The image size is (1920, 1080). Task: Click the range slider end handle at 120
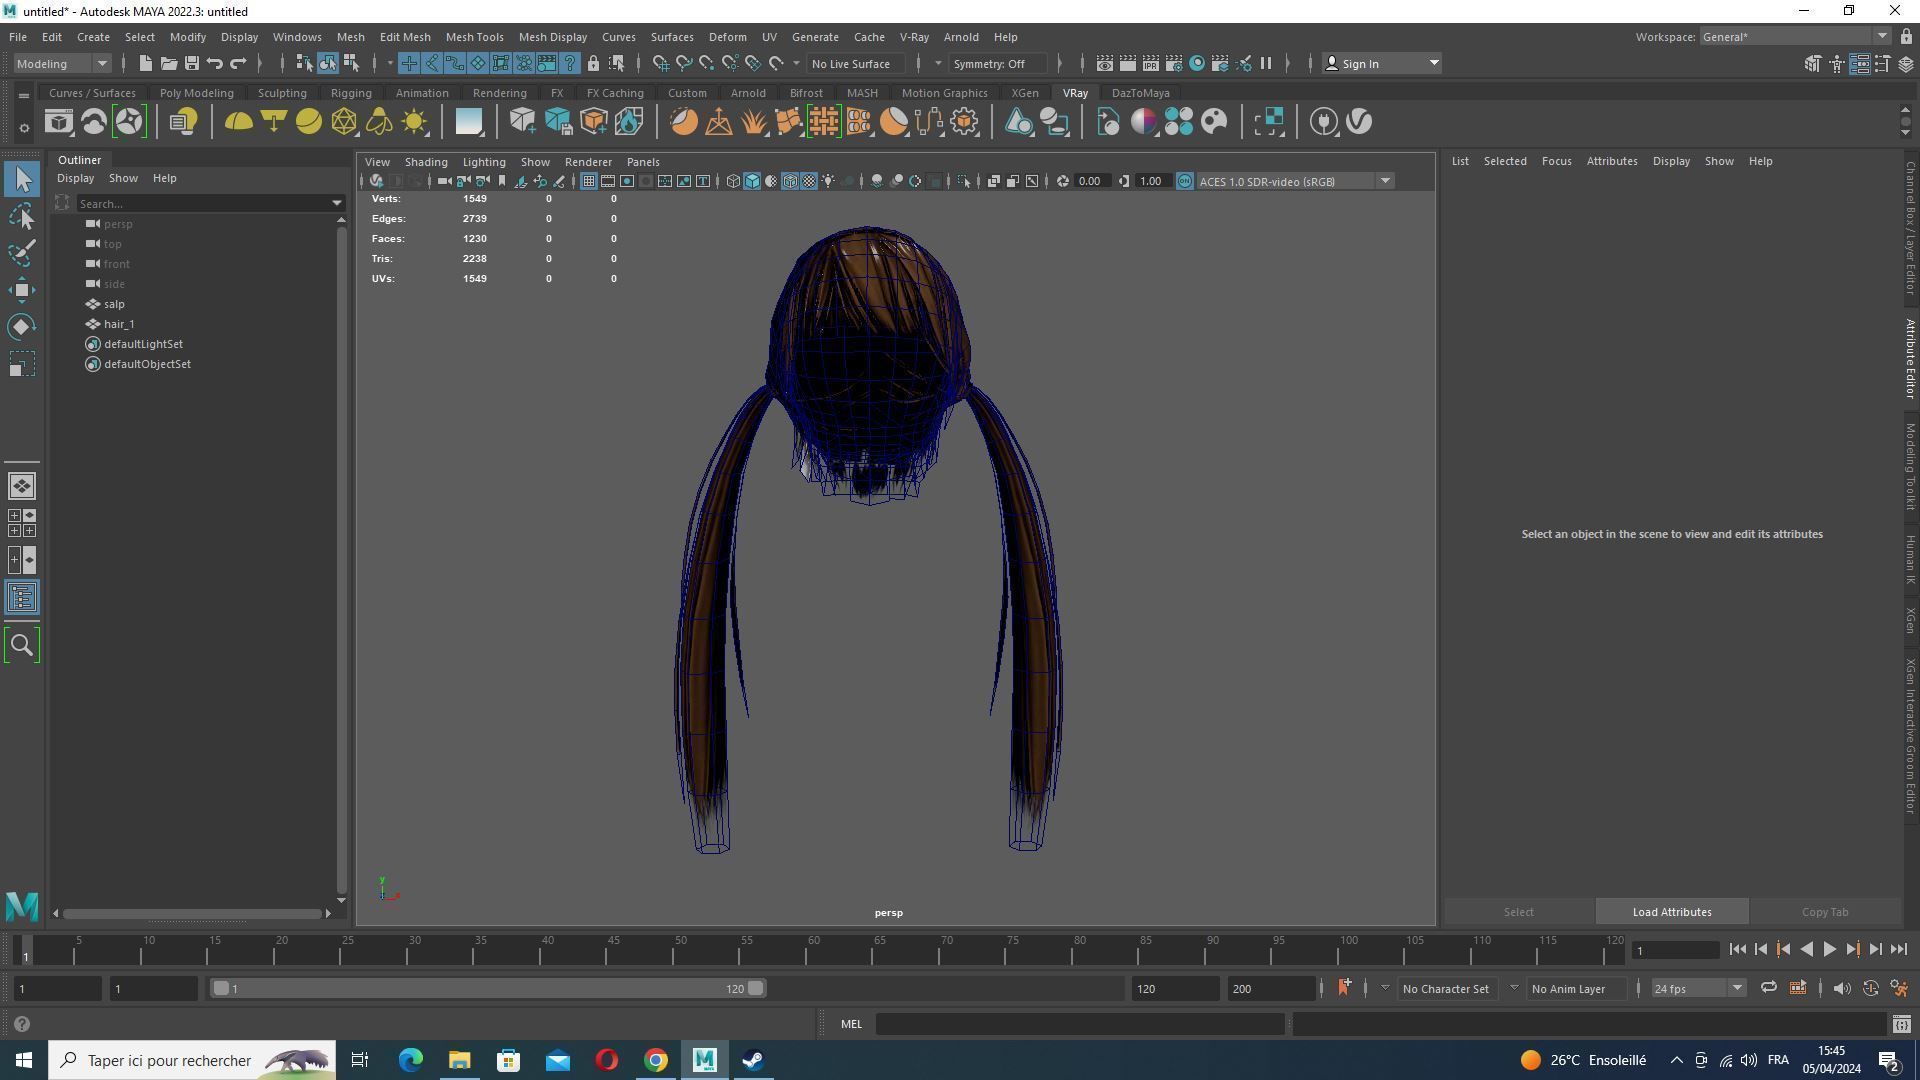tap(756, 988)
